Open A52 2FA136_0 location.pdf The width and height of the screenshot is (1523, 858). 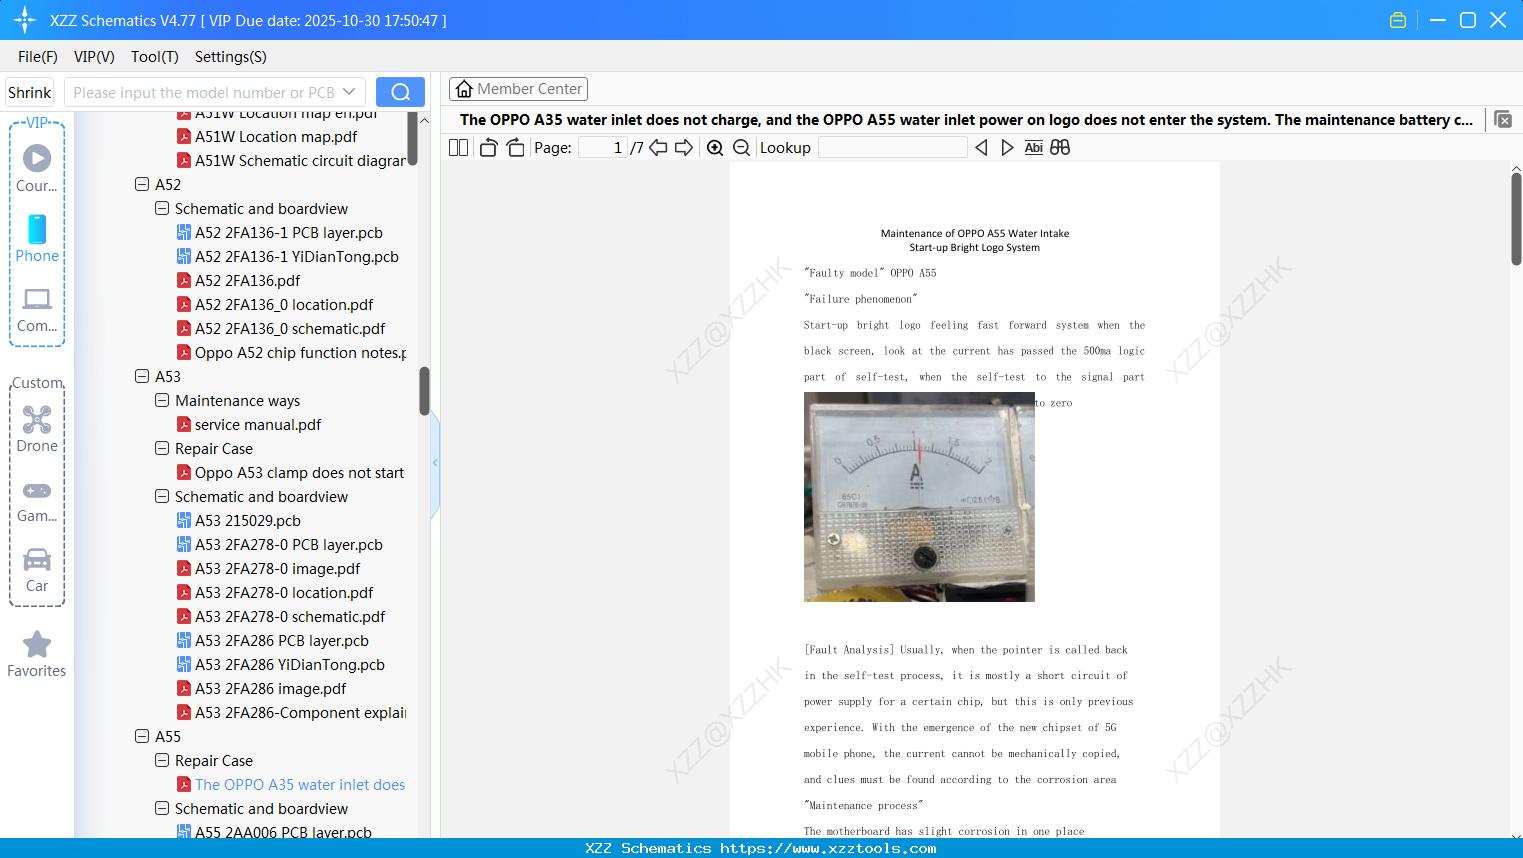284,305
